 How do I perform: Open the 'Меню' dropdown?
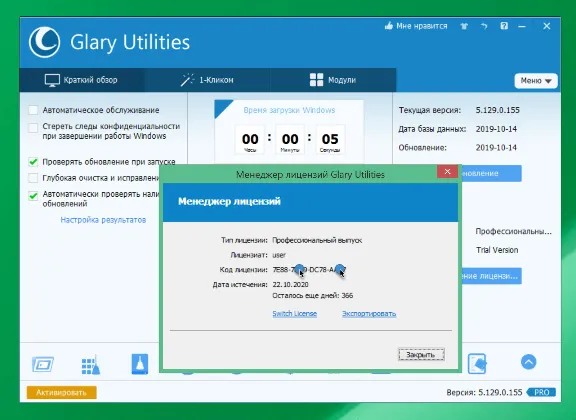click(536, 80)
